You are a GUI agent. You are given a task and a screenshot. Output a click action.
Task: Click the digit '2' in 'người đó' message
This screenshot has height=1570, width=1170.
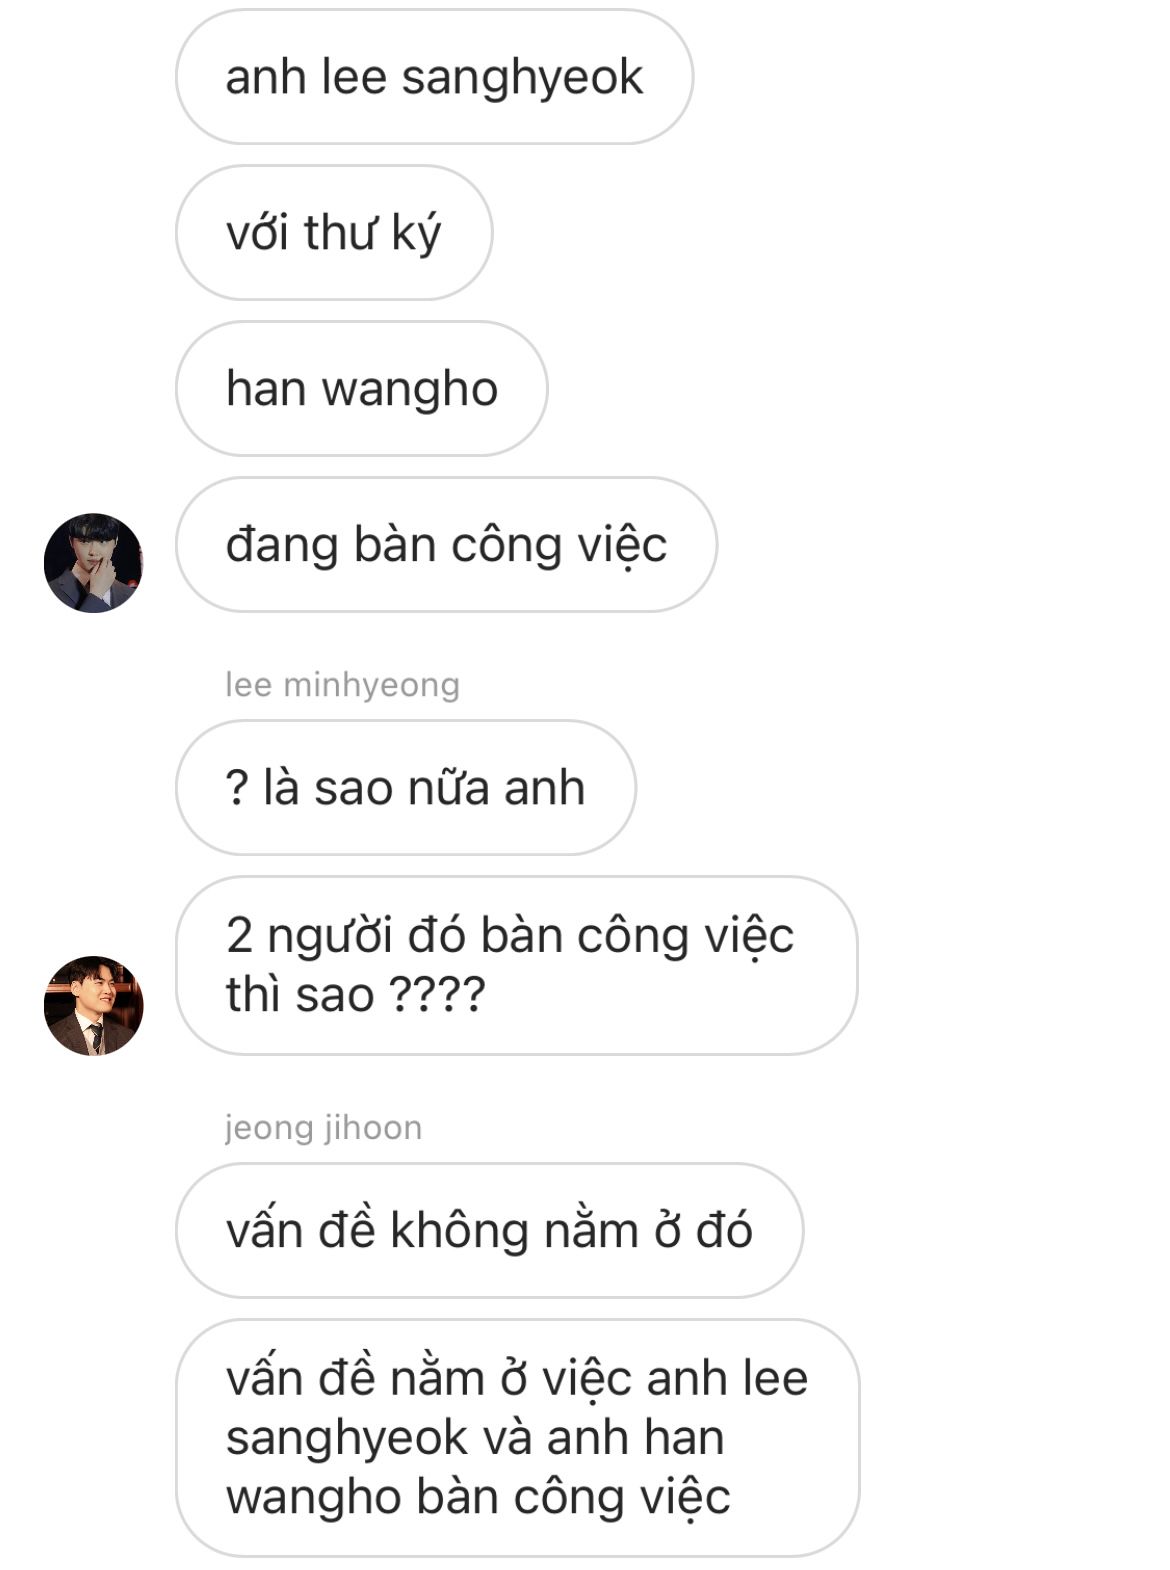coord(239,936)
